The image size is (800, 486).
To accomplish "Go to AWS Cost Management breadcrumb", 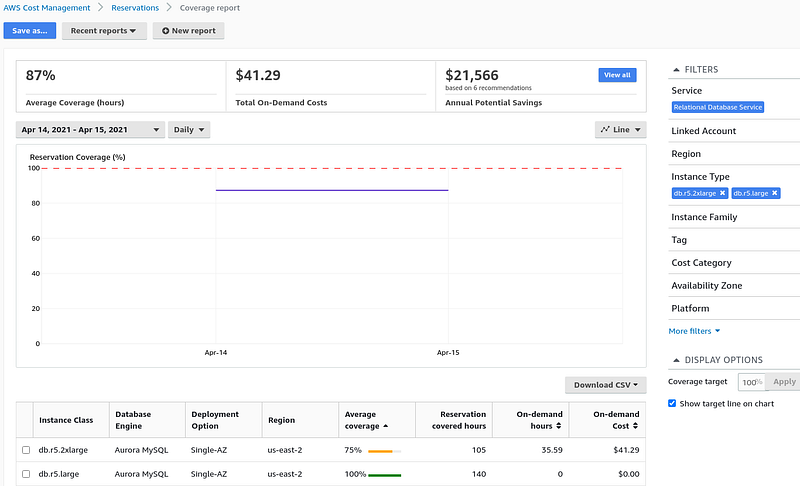I will [x=47, y=8].
